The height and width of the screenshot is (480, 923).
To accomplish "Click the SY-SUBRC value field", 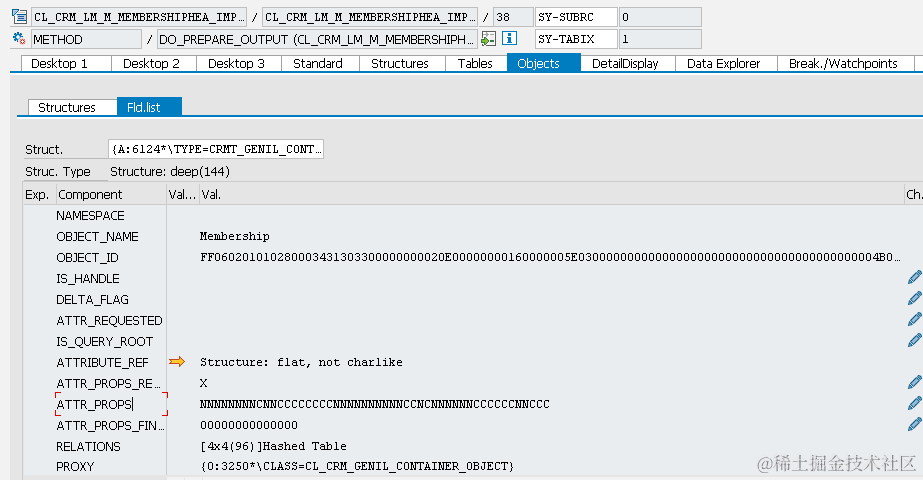I will click(660, 17).
